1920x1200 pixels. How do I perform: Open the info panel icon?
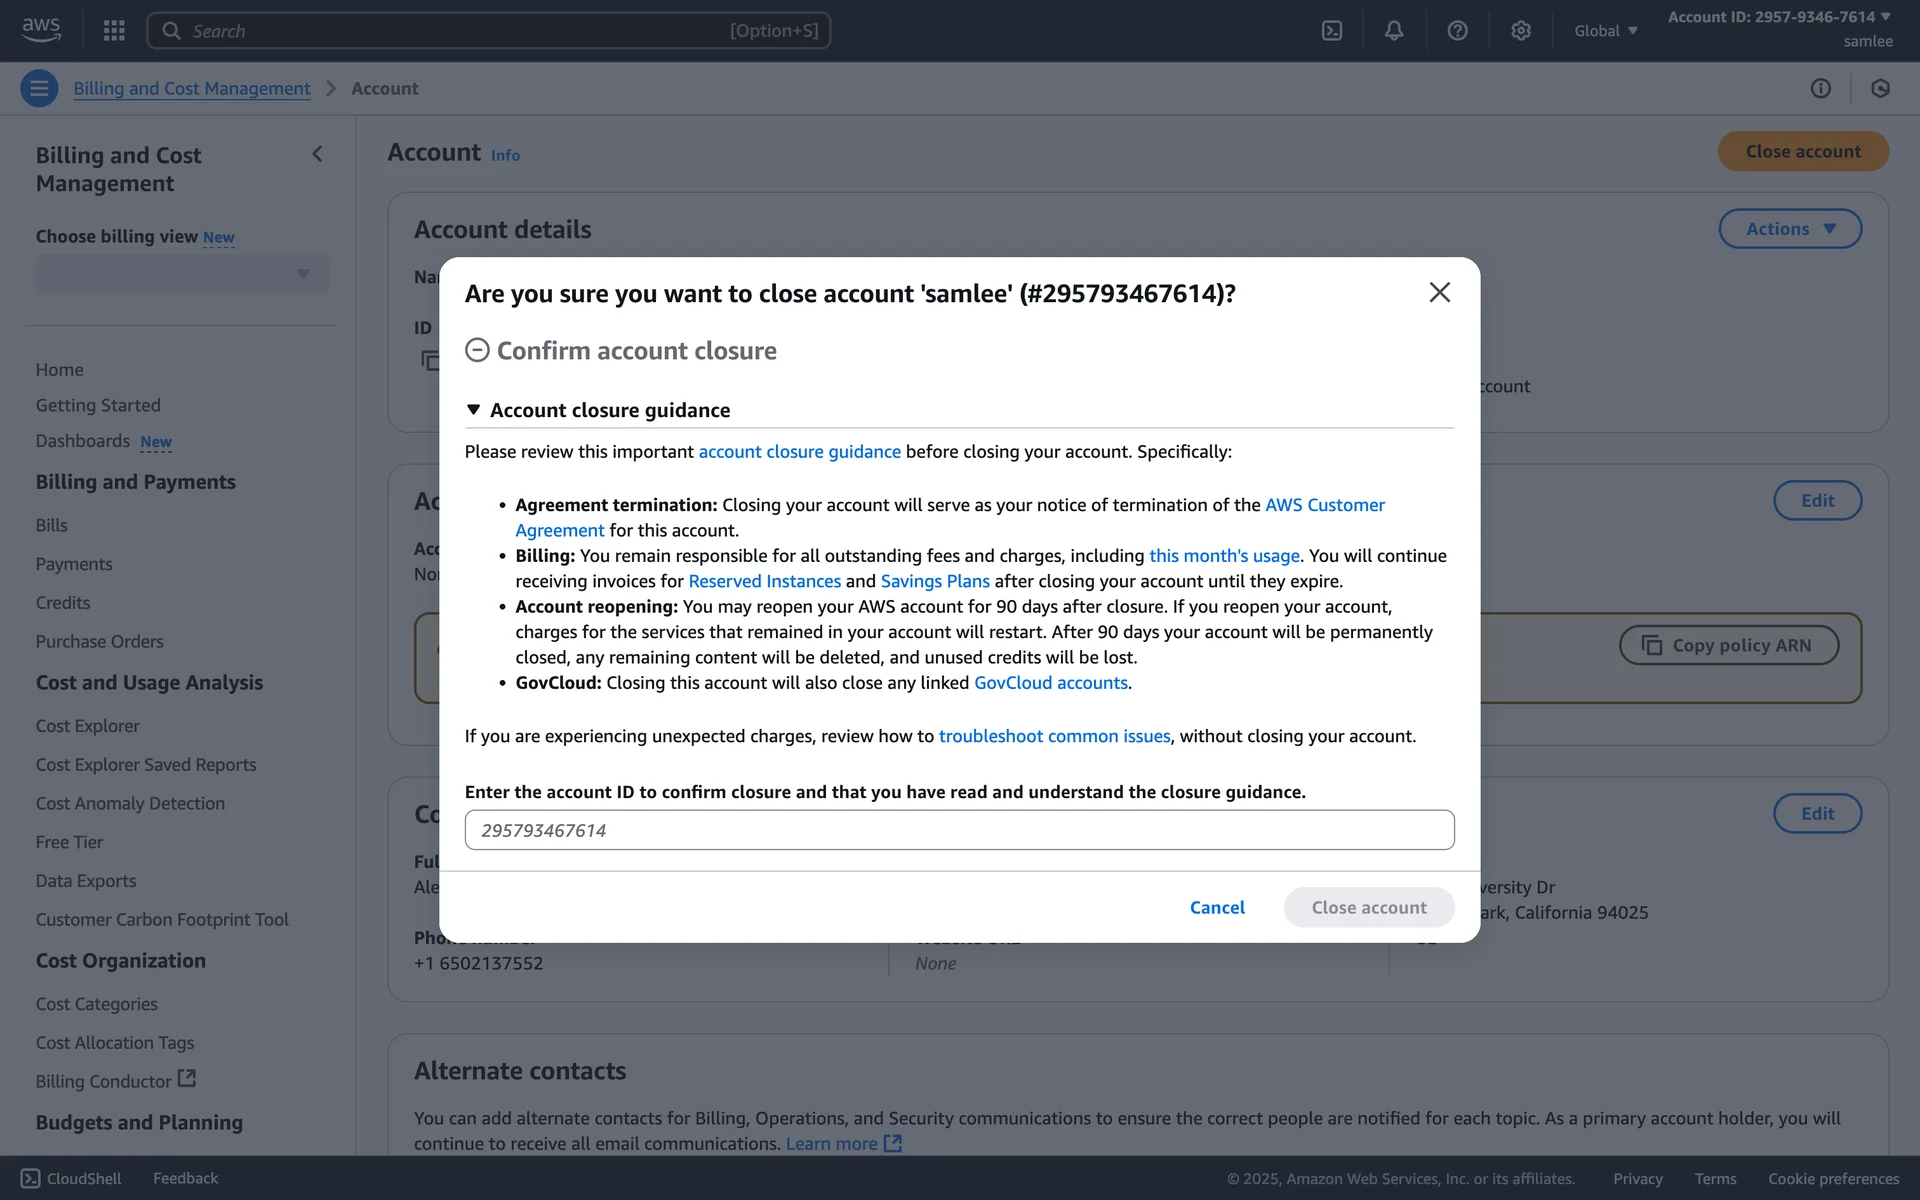click(1820, 88)
